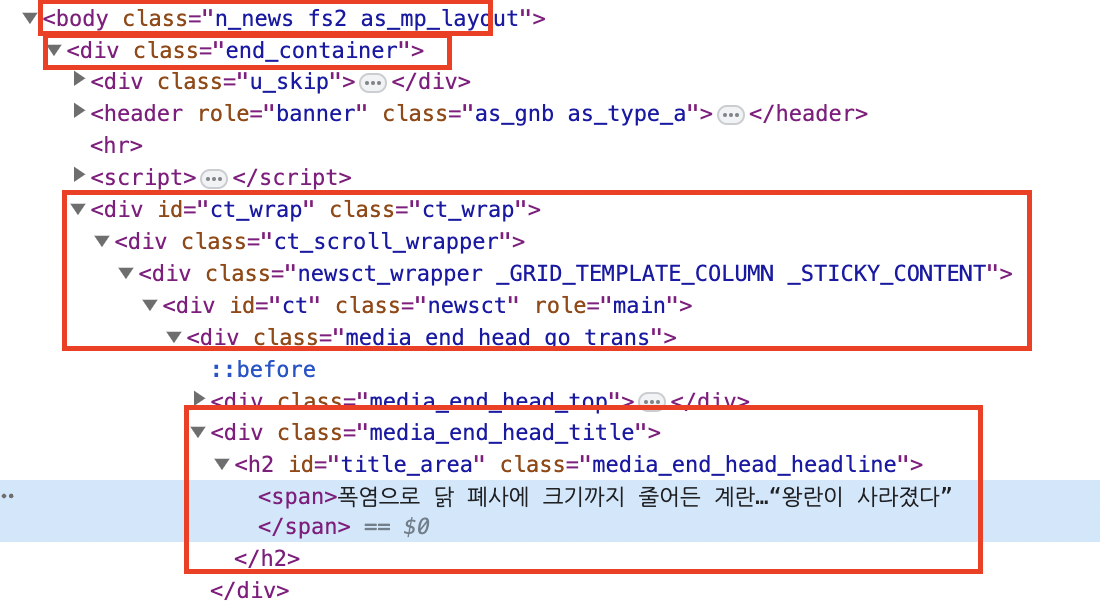Viewport: 1100px width, 606px height.
Task: Collapse the media_end_head_title div
Action: [198, 432]
